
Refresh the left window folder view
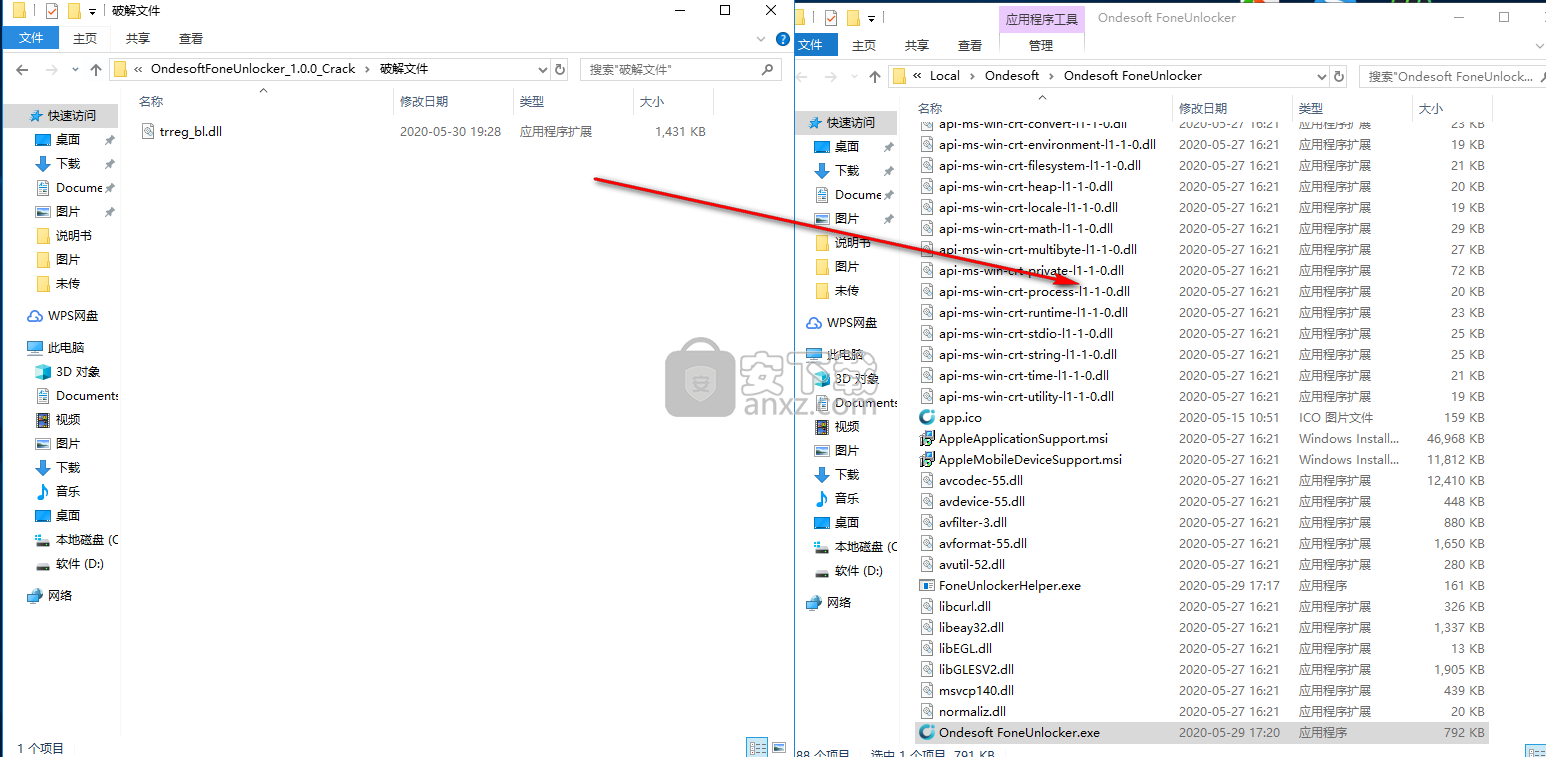pyautogui.click(x=560, y=70)
